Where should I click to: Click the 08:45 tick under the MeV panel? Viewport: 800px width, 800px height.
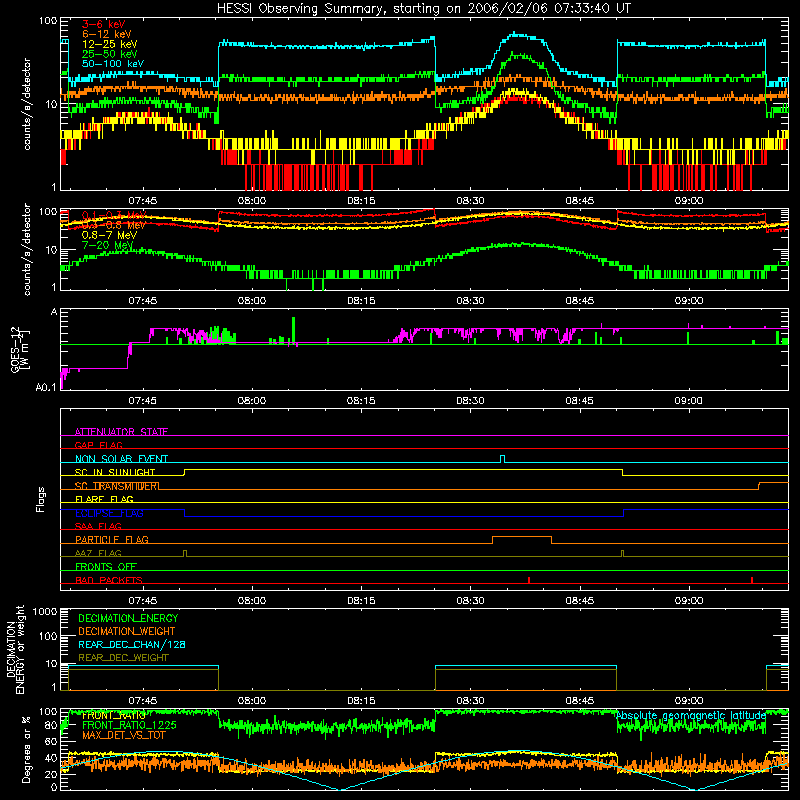(579, 301)
